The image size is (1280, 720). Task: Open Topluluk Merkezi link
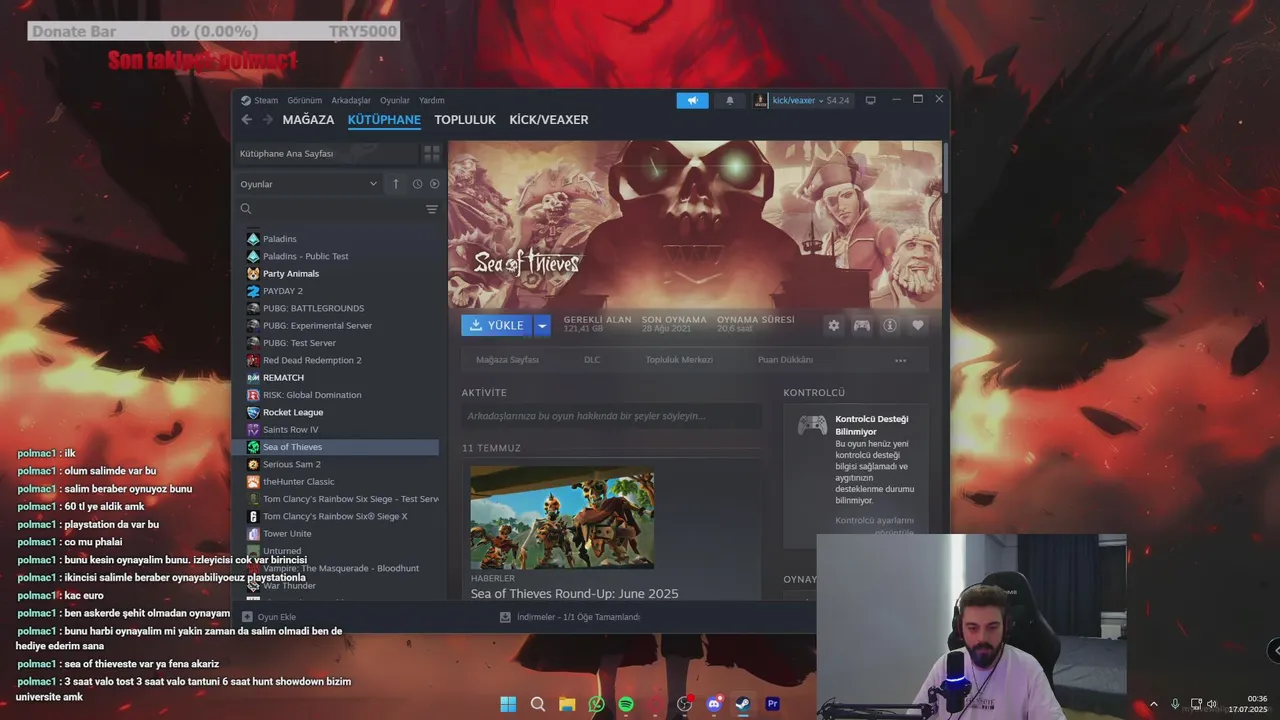pos(679,360)
